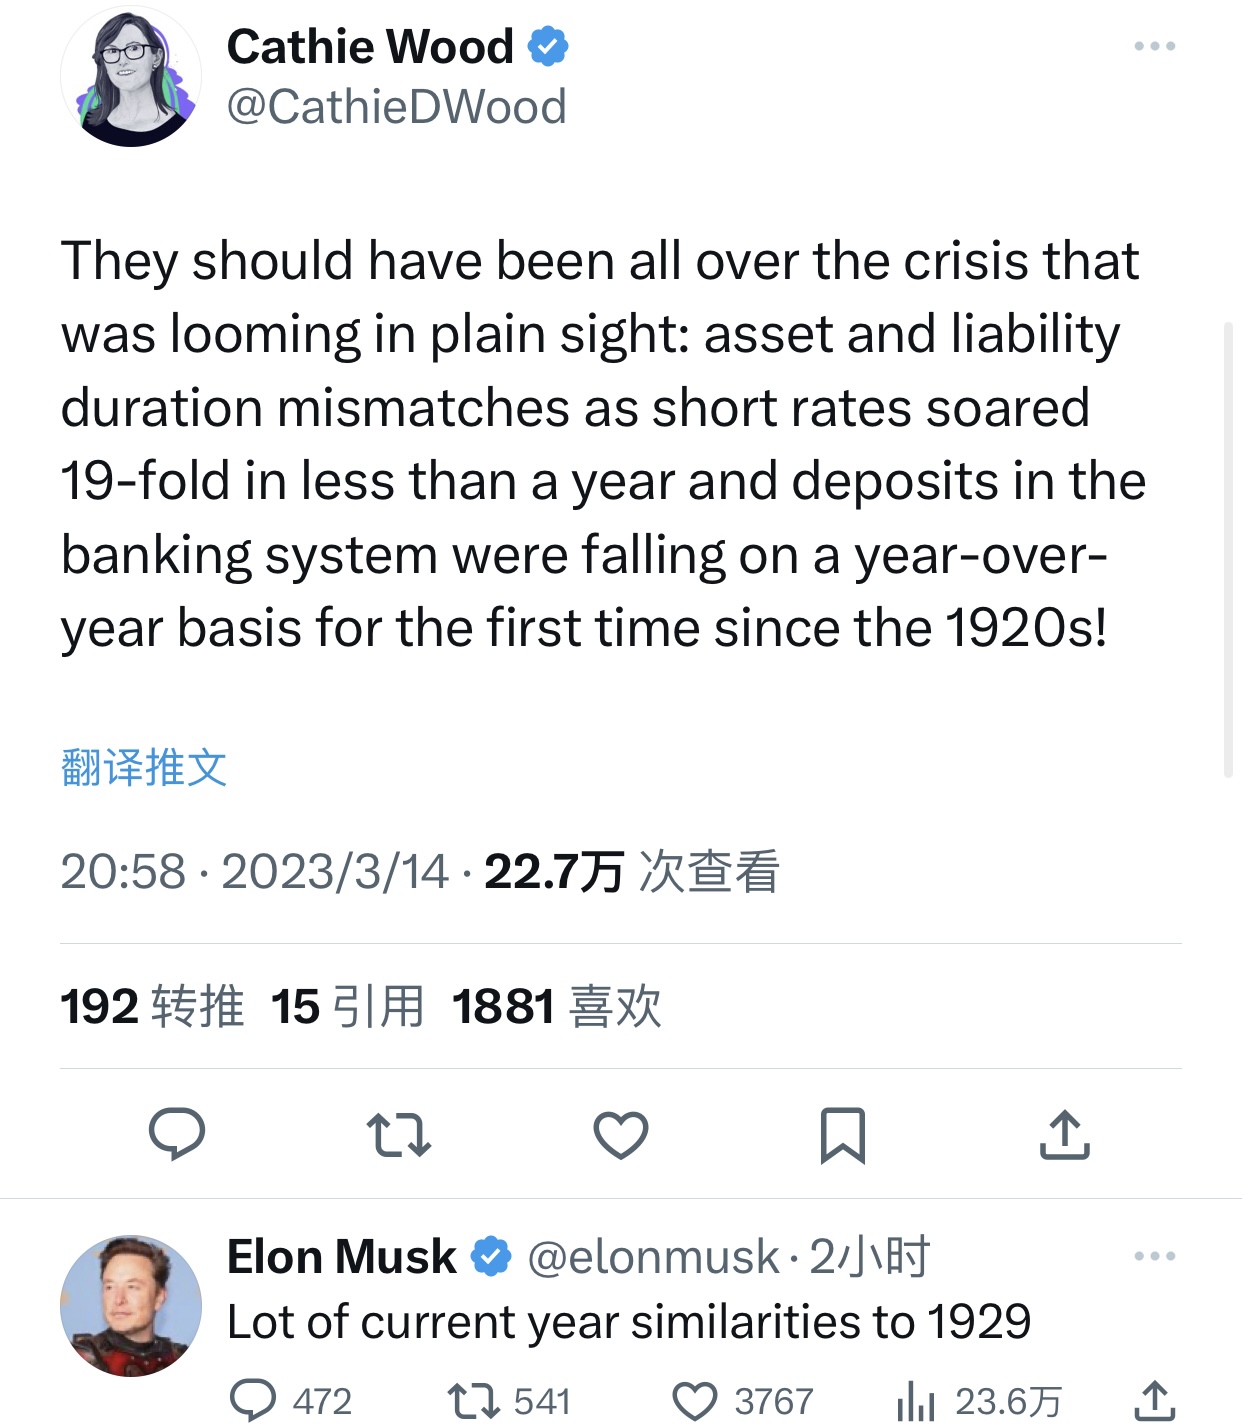Open more options for Elon Musk's reply

[x=1154, y=1256]
